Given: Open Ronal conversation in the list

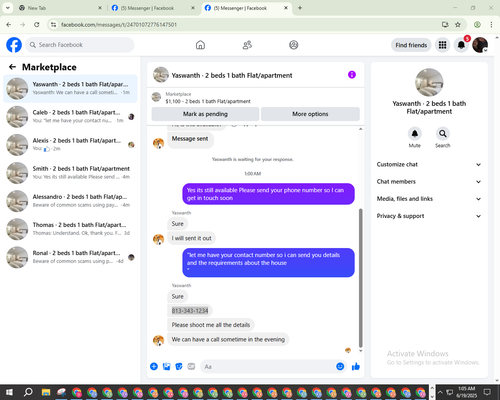Looking at the screenshot, I should (70, 257).
